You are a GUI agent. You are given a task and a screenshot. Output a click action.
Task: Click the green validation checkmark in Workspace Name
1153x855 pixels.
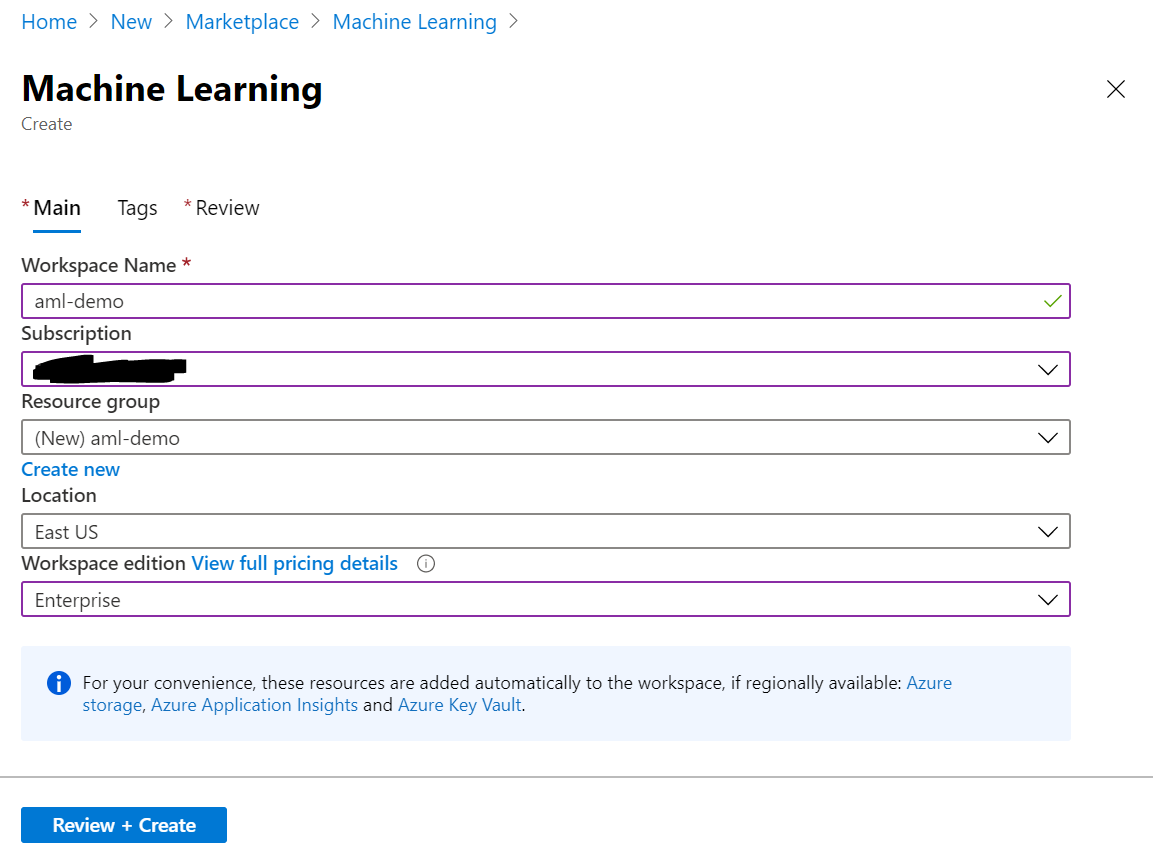point(1052,301)
